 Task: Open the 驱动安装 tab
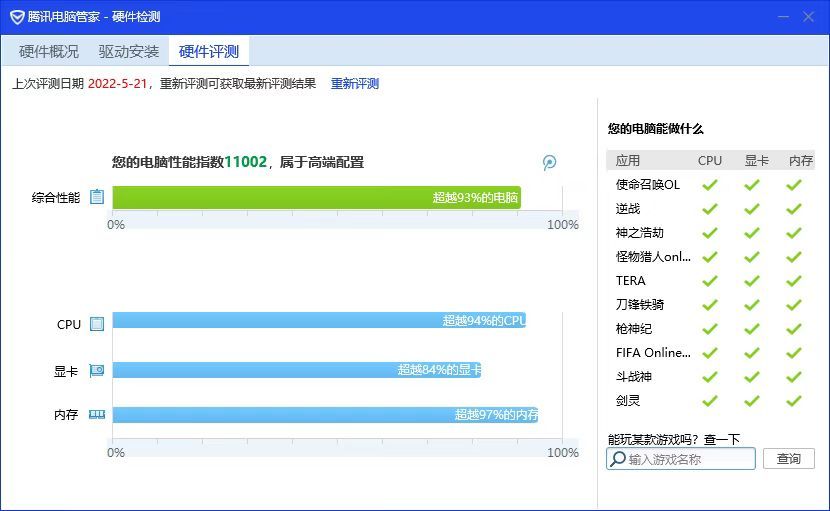(129, 51)
